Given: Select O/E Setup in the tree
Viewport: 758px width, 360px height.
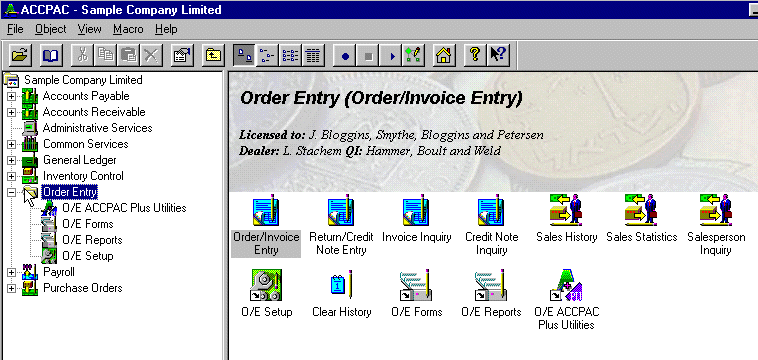Looking at the screenshot, I should (x=88, y=256).
